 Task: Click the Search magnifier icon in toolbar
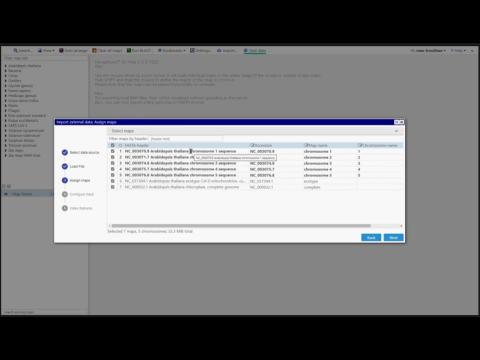point(15,50)
